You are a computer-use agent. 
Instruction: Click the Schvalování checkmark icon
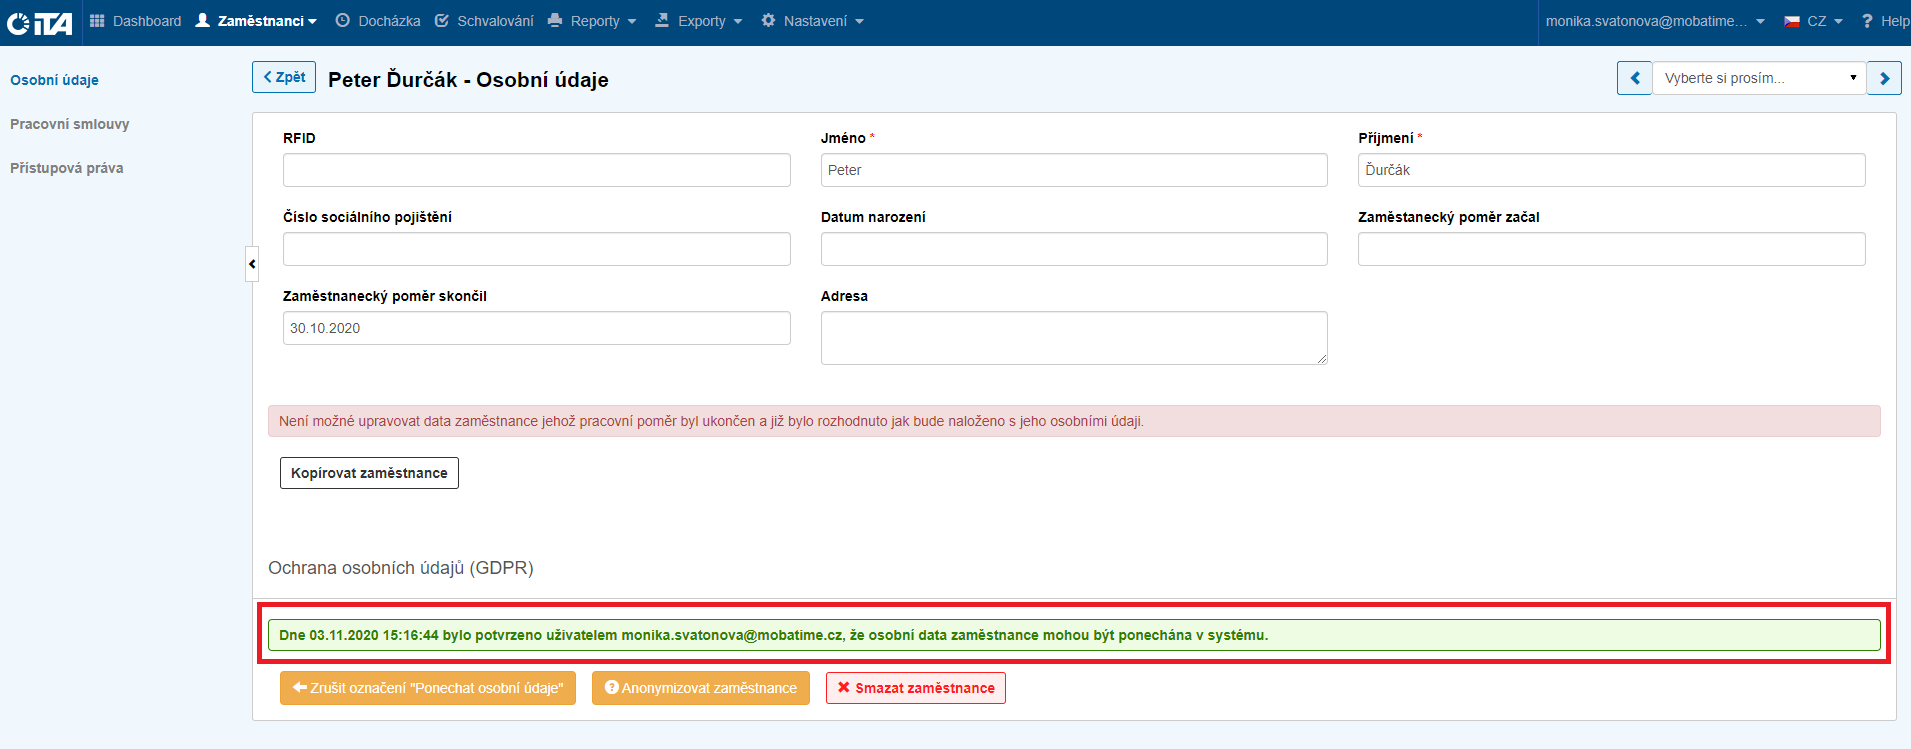pos(442,21)
